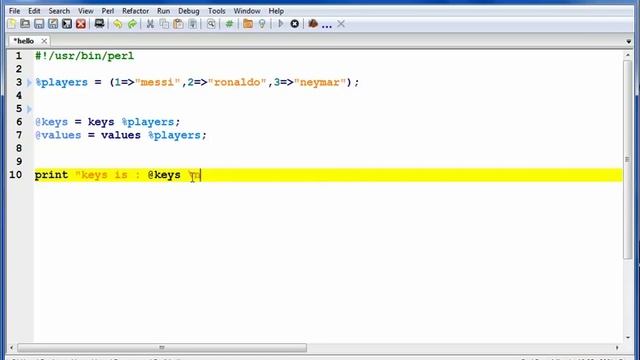Stop execution with the black stop icon
640x360 pixels.
tap(295, 24)
